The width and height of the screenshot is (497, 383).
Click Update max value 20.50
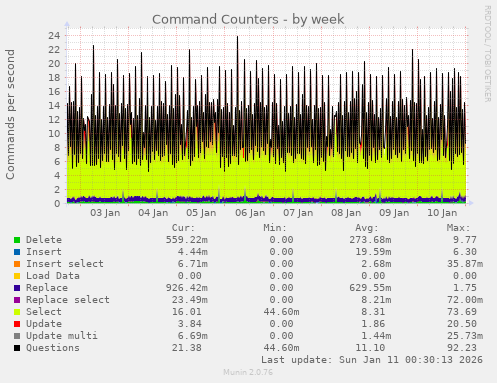pyautogui.click(x=462, y=324)
